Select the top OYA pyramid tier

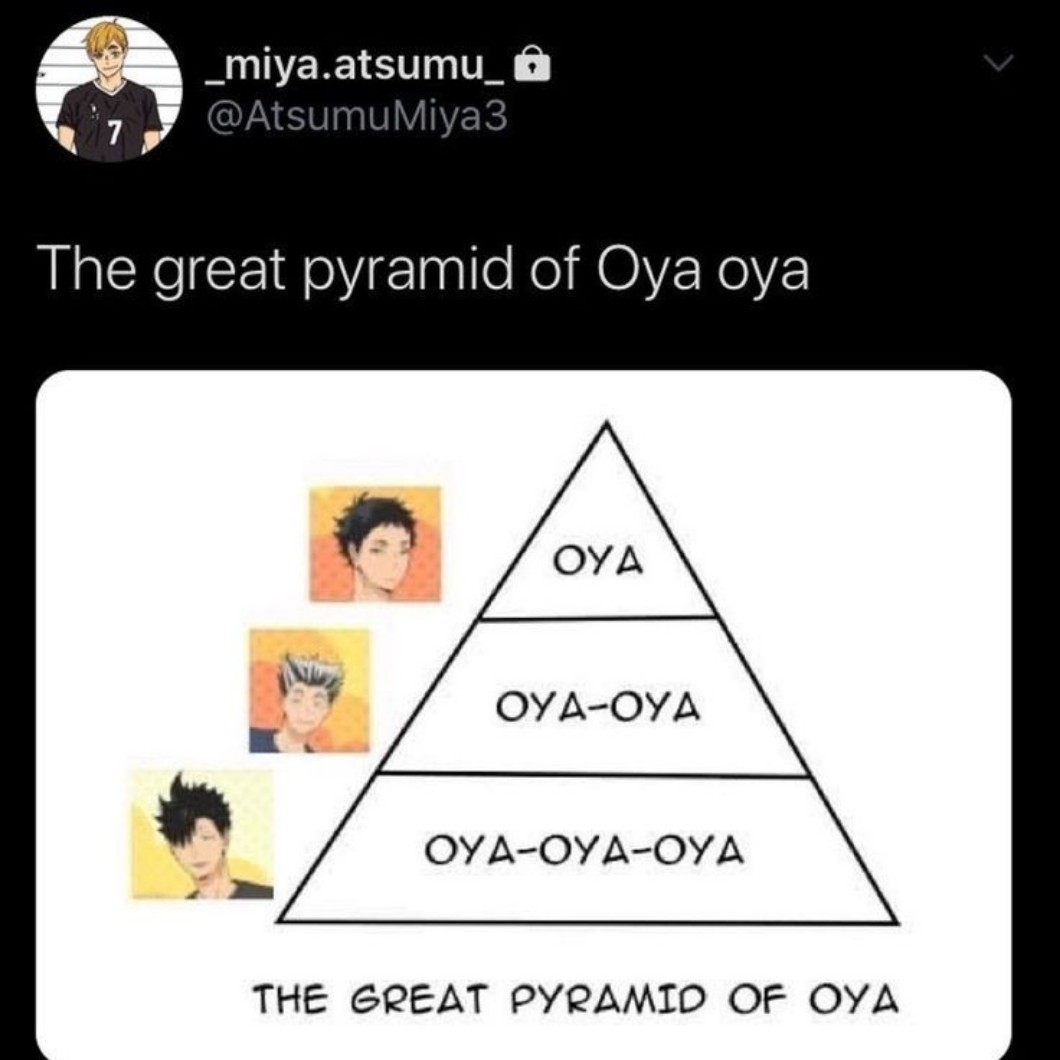point(598,562)
